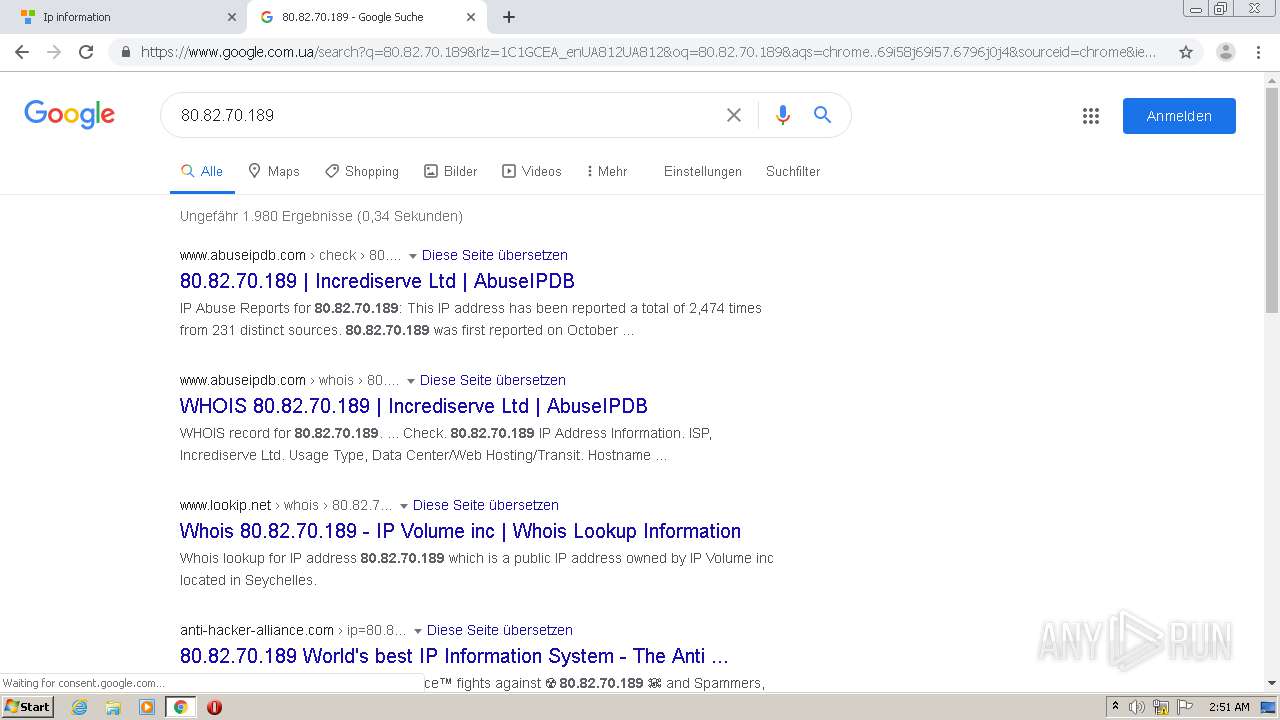Switch to the Bilder tab
This screenshot has width=1280, height=720.
(451, 171)
